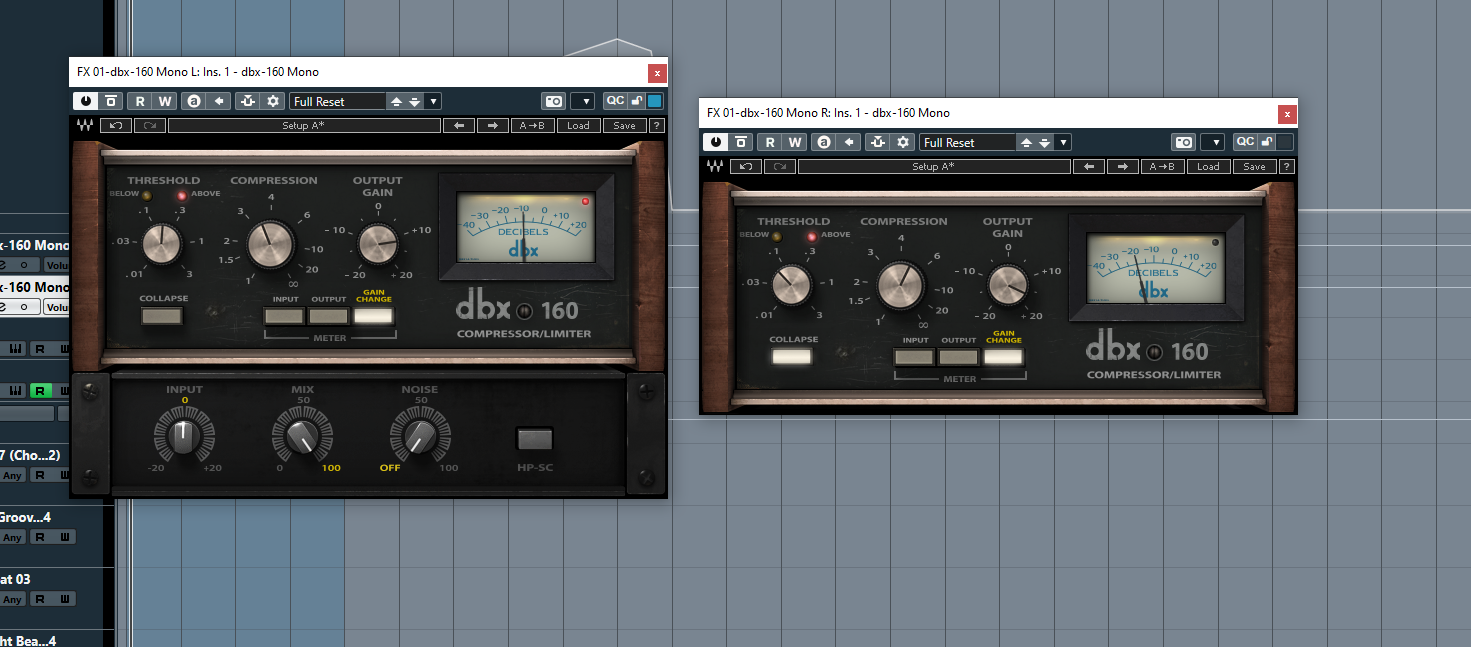
Task: Open Setup A* menu in Mono R window
Action: [x=934, y=167]
